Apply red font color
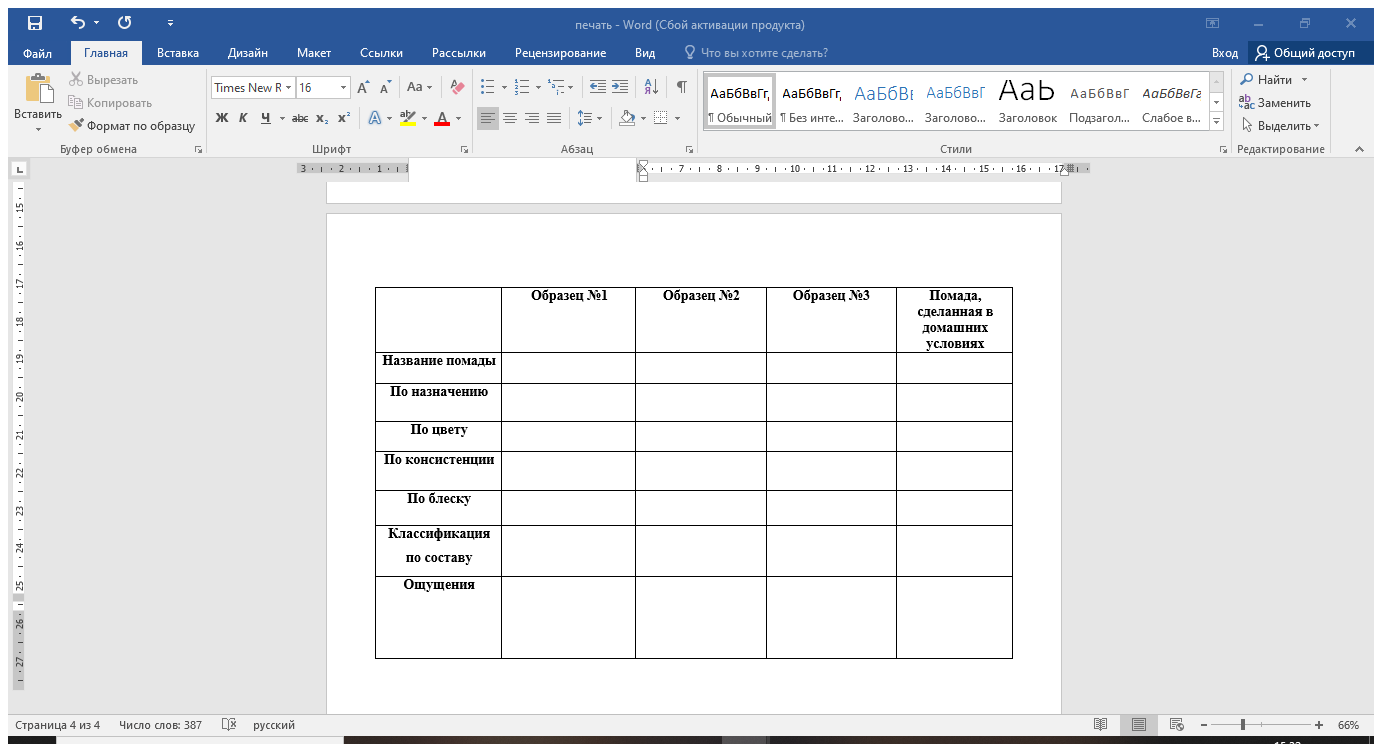The height and width of the screenshot is (744, 1382). [442, 118]
